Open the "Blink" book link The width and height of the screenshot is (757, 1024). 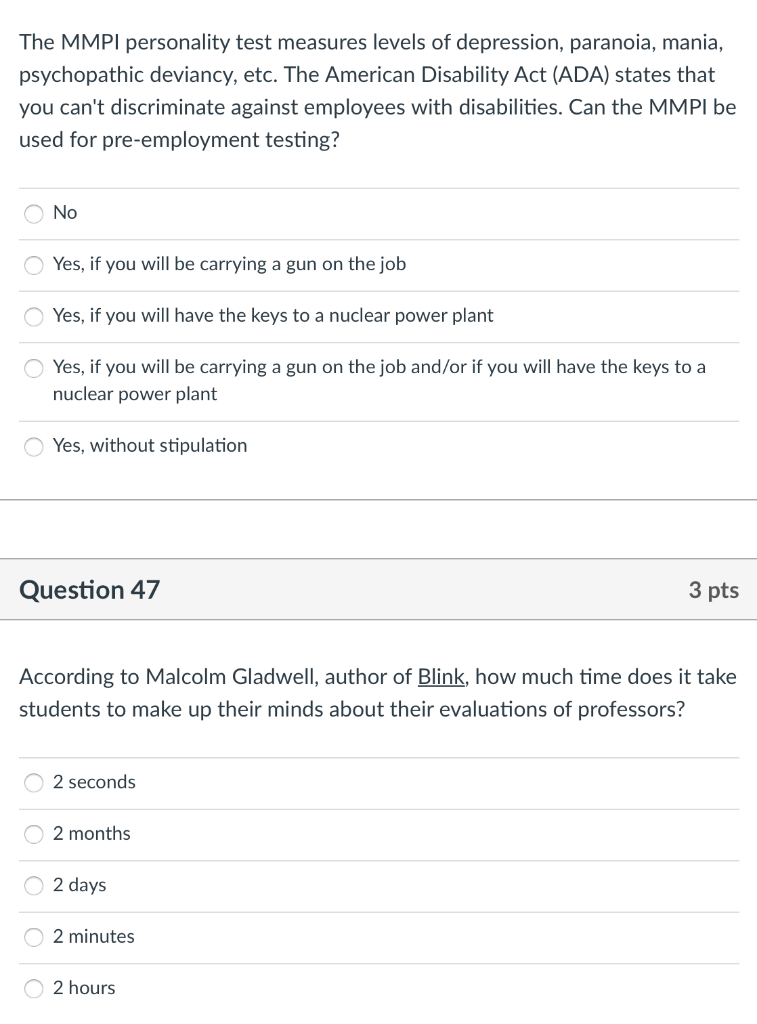(441, 677)
